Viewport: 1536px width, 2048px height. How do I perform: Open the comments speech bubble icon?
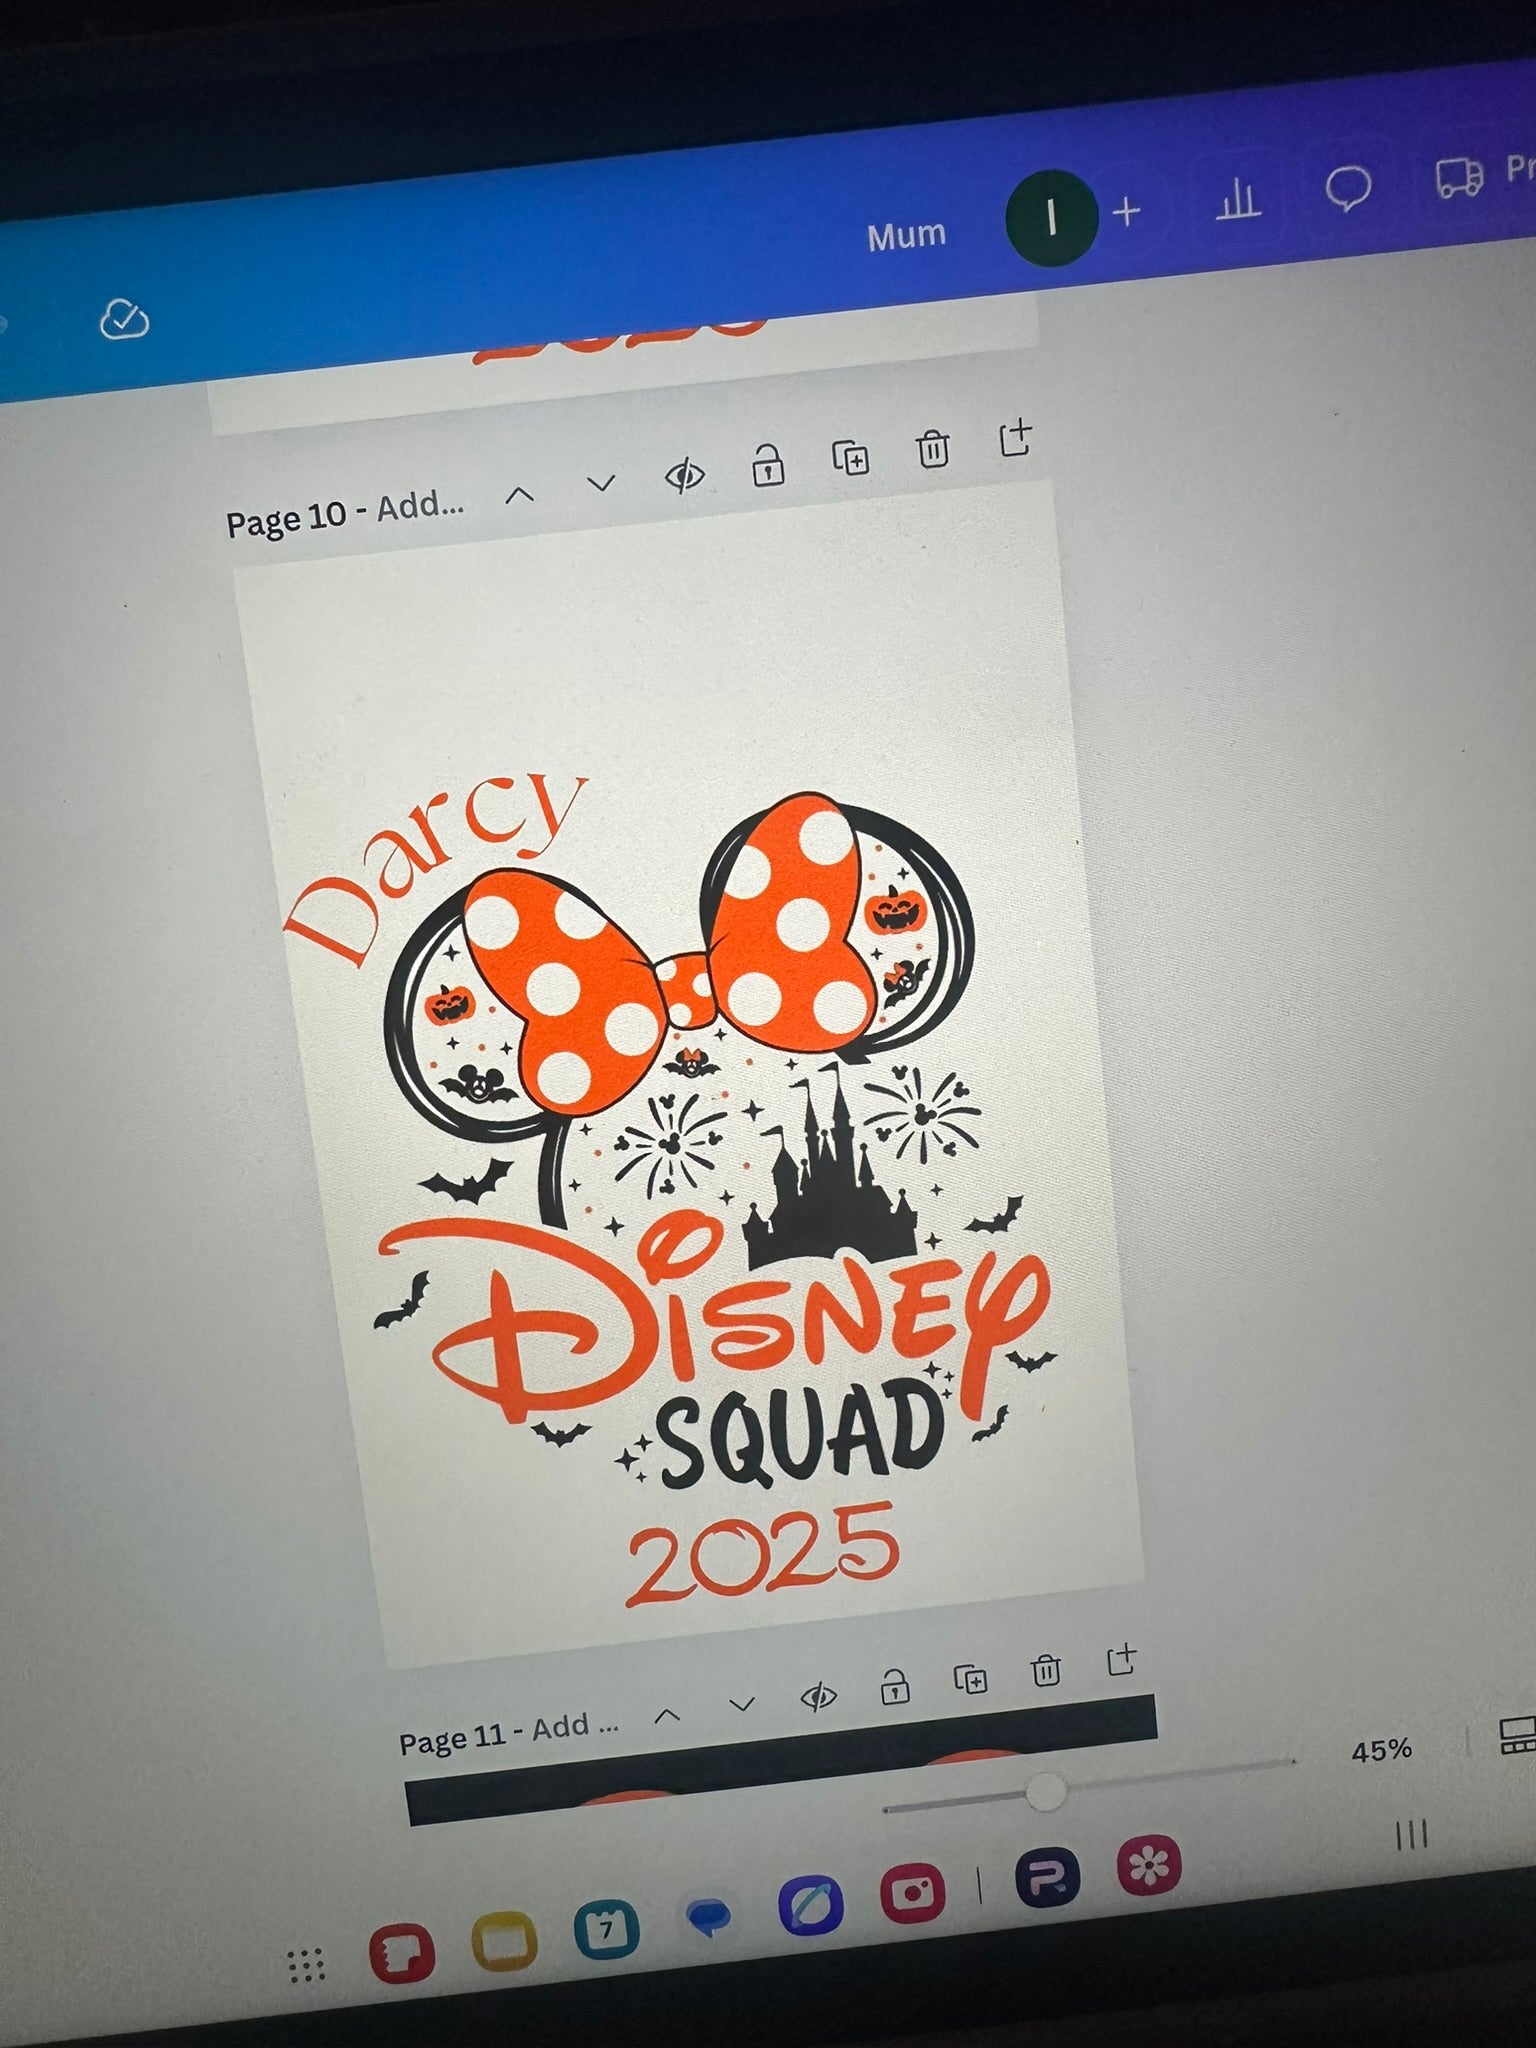1347,188
